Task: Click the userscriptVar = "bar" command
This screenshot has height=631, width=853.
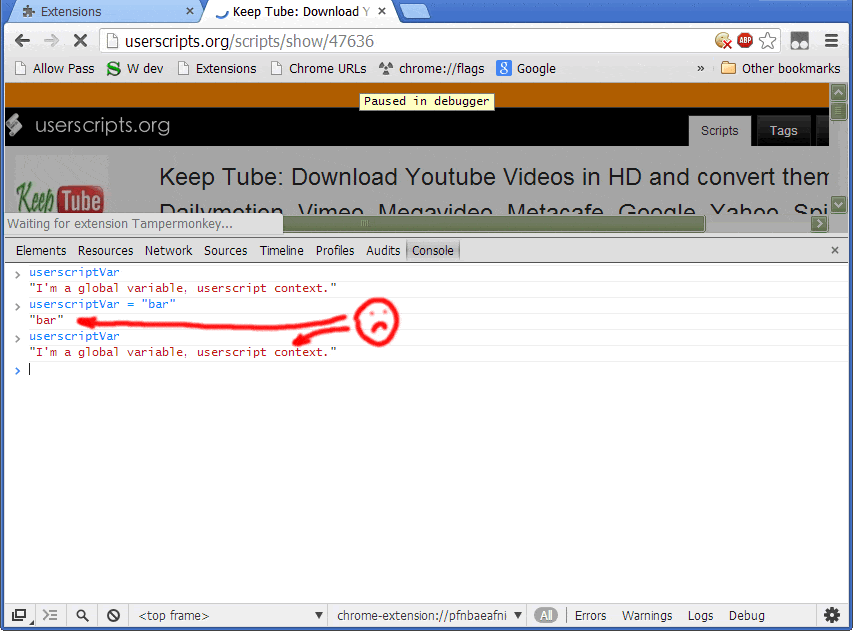Action: tap(102, 304)
